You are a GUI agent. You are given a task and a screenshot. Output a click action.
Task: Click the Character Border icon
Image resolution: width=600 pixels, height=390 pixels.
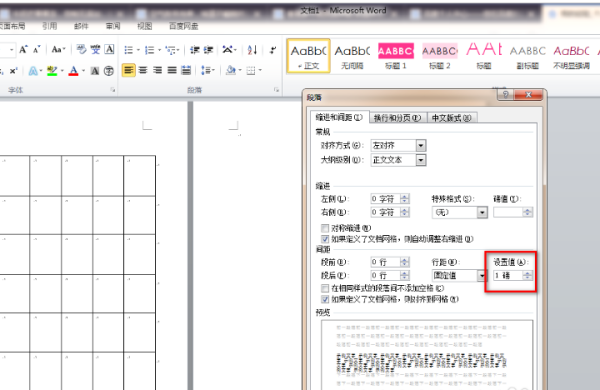click(109, 49)
